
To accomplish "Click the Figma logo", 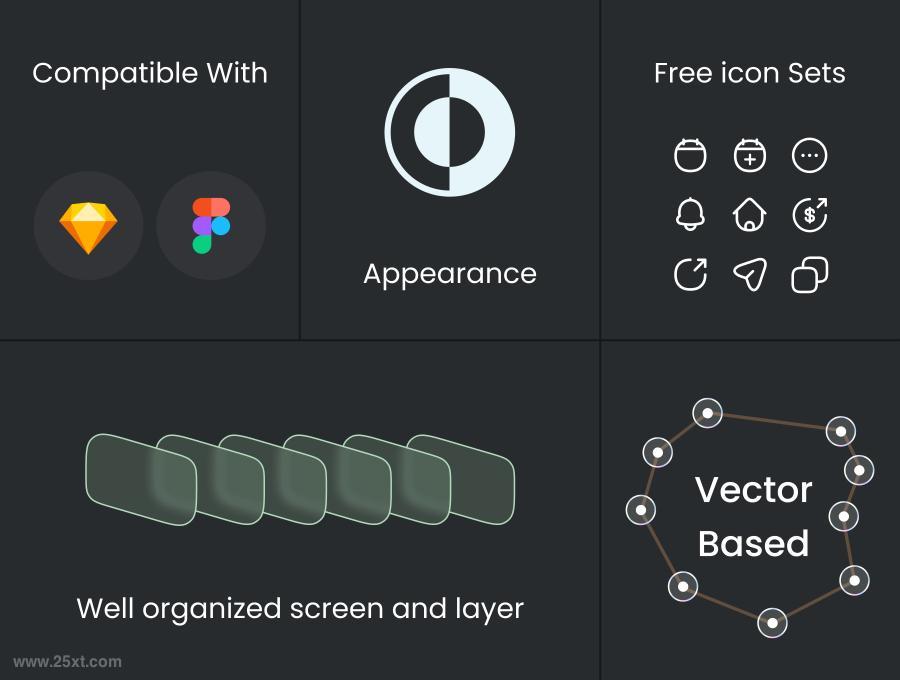I will click(x=211, y=226).
